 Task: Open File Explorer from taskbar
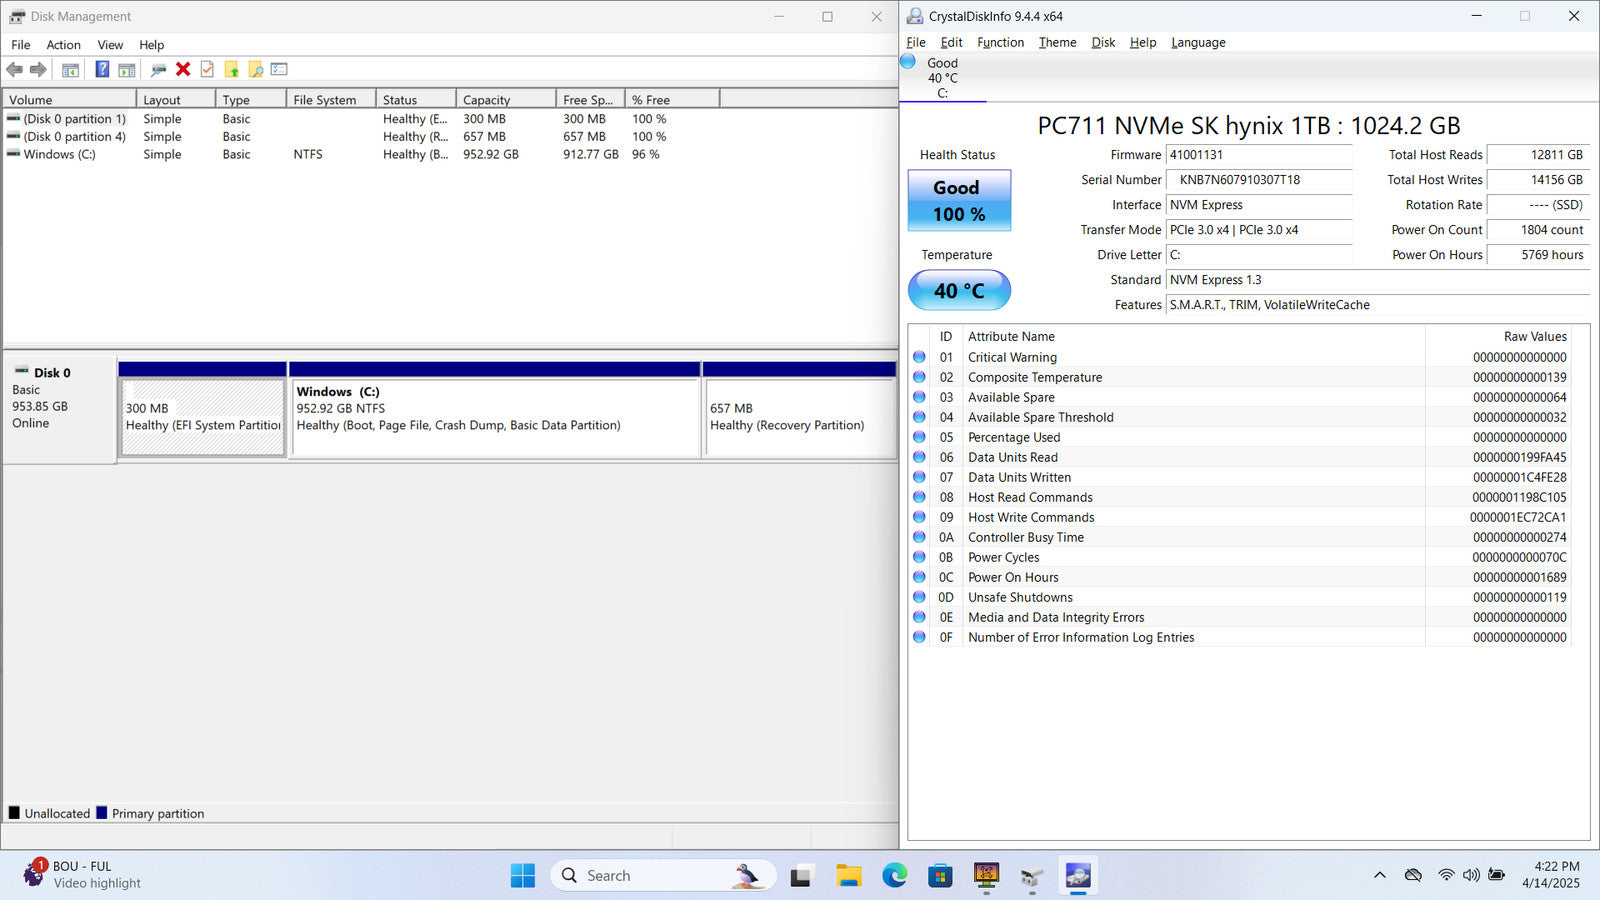coord(849,876)
